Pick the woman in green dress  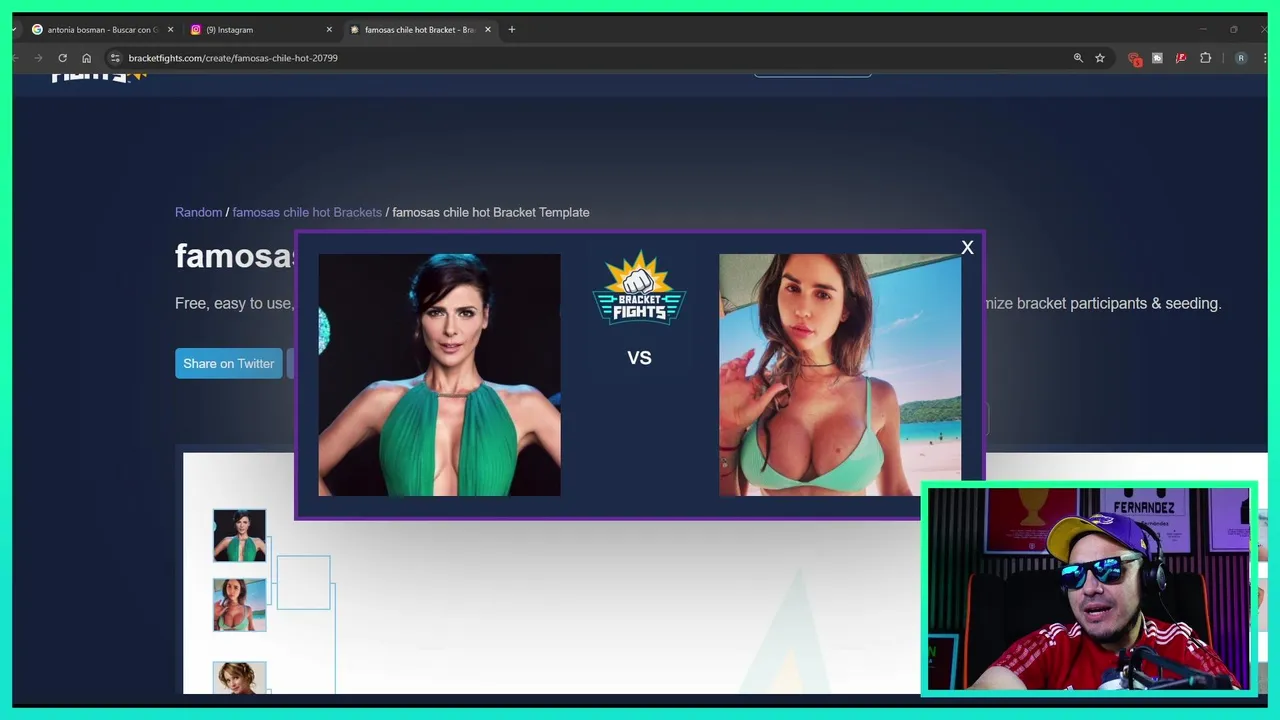[x=439, y=375]
